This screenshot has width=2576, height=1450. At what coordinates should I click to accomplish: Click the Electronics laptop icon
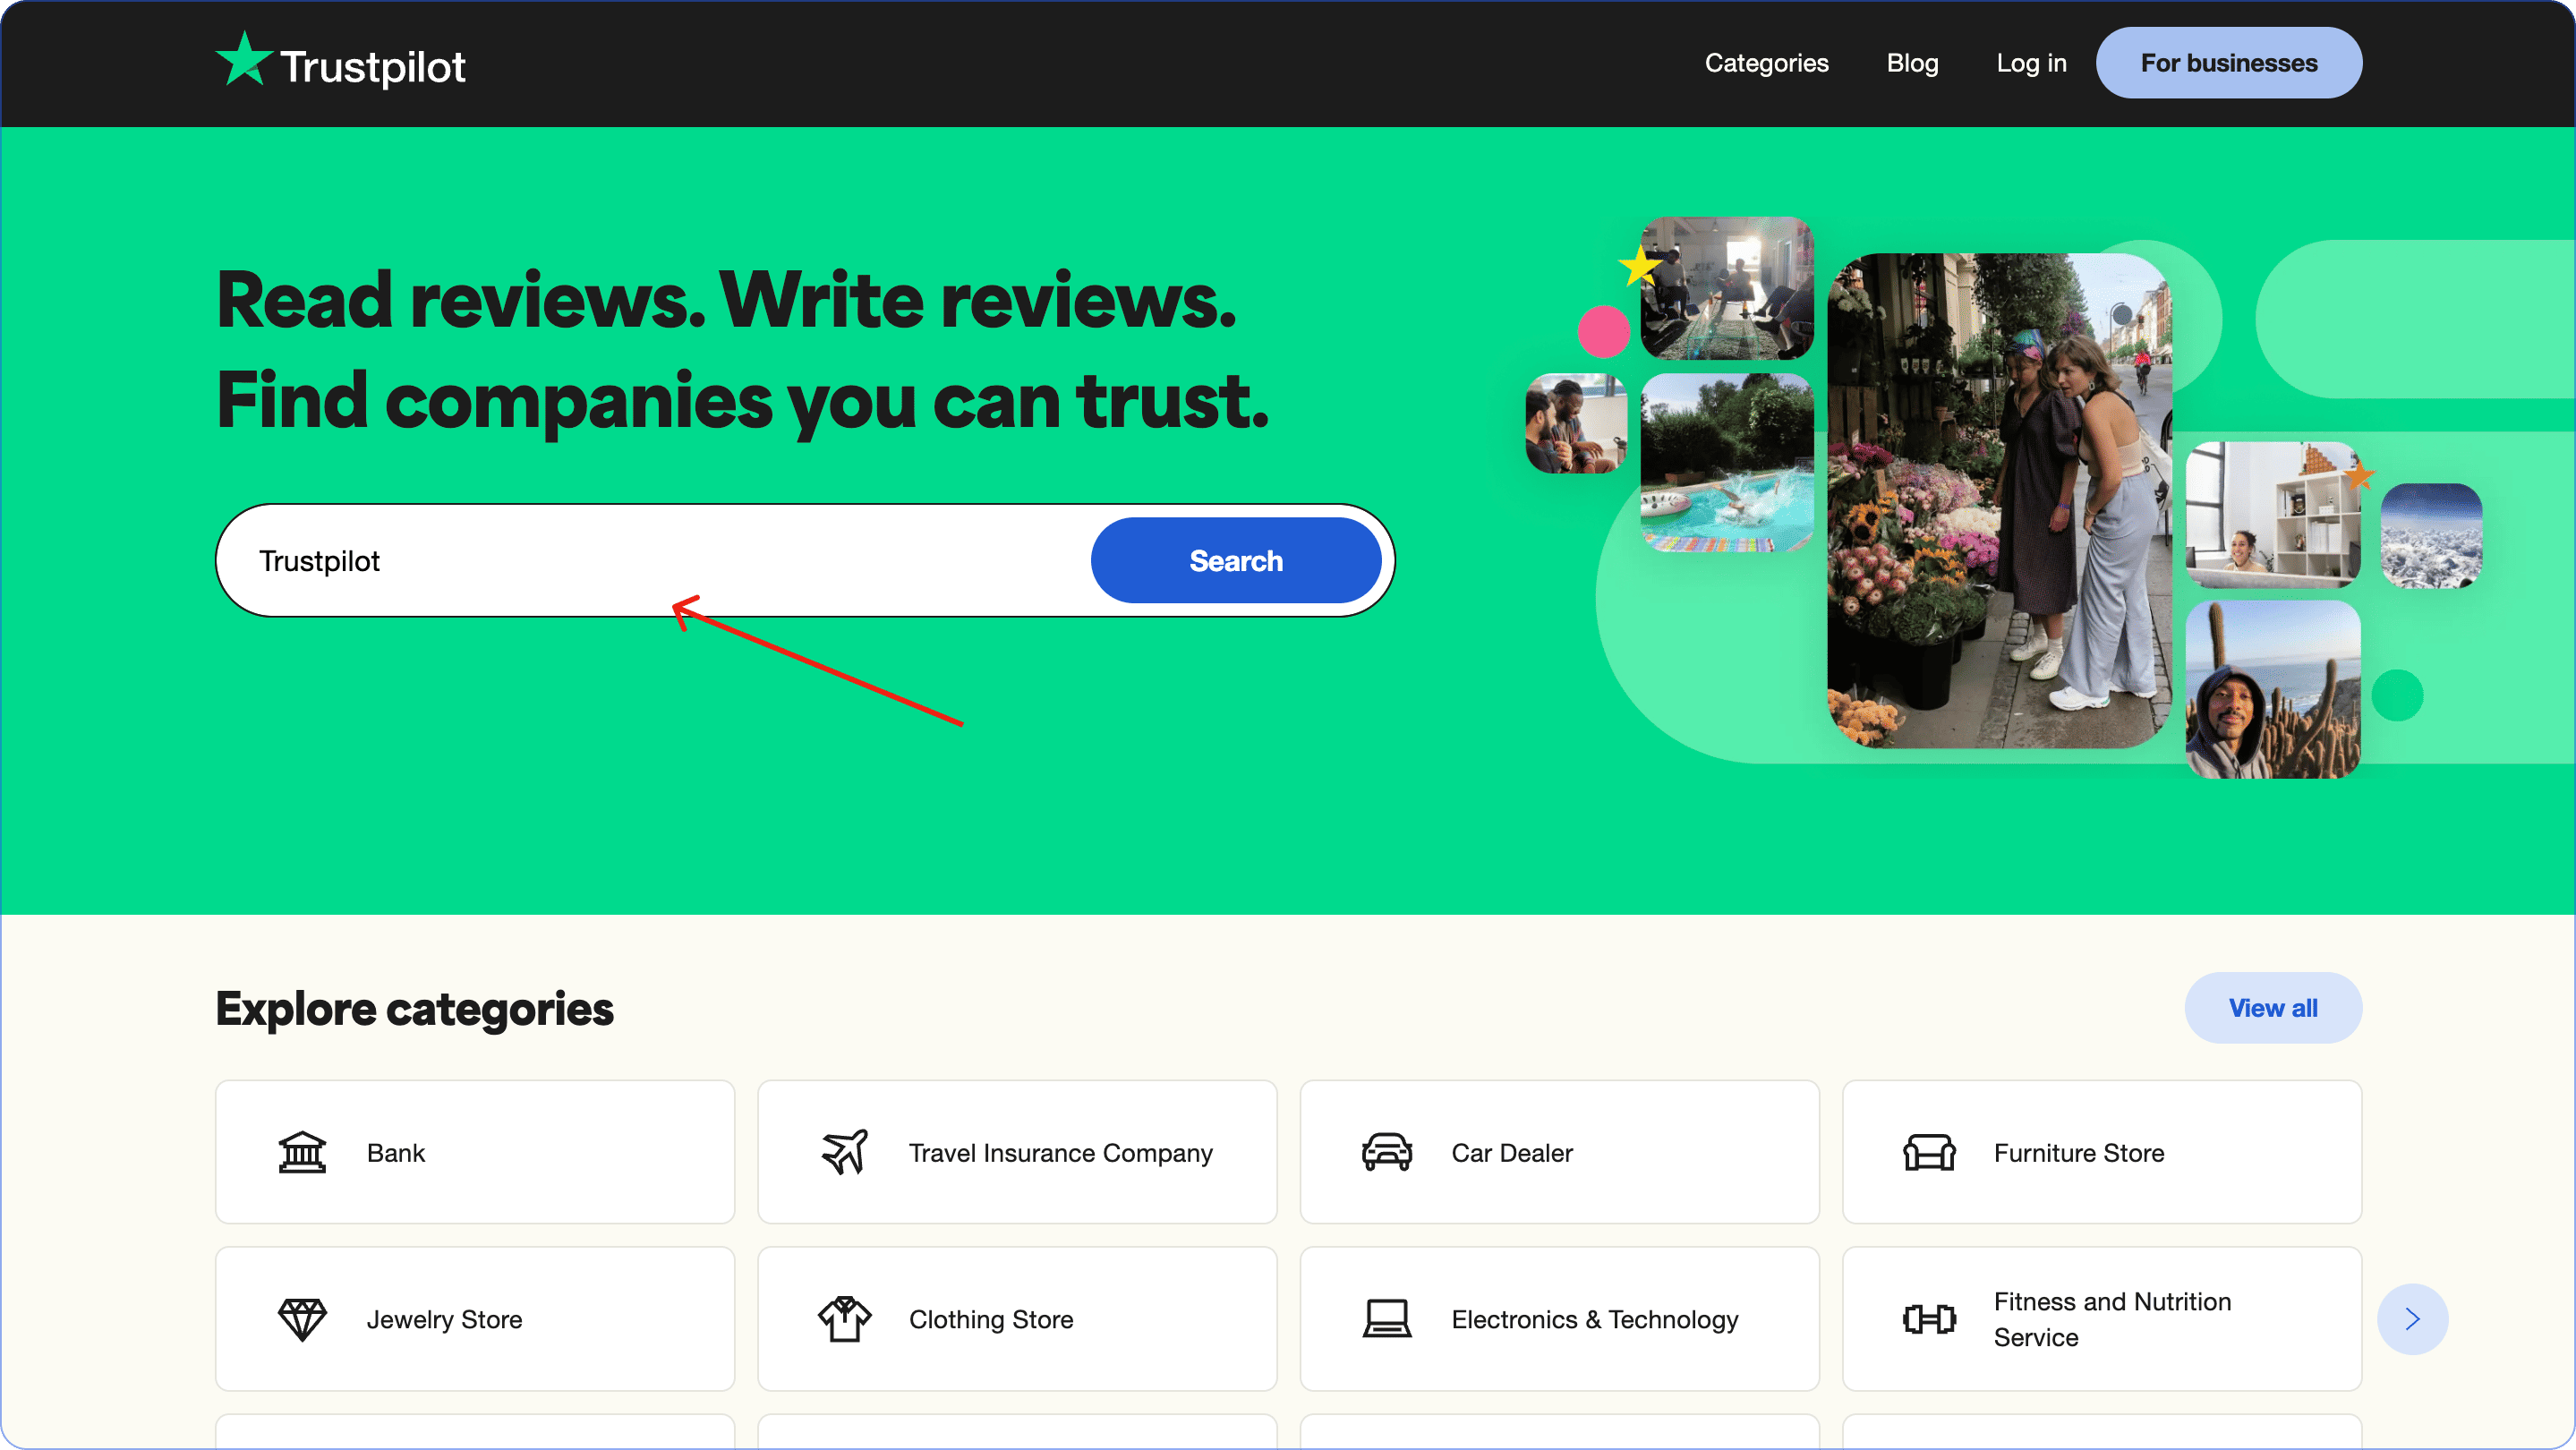pos(1387,1319)
